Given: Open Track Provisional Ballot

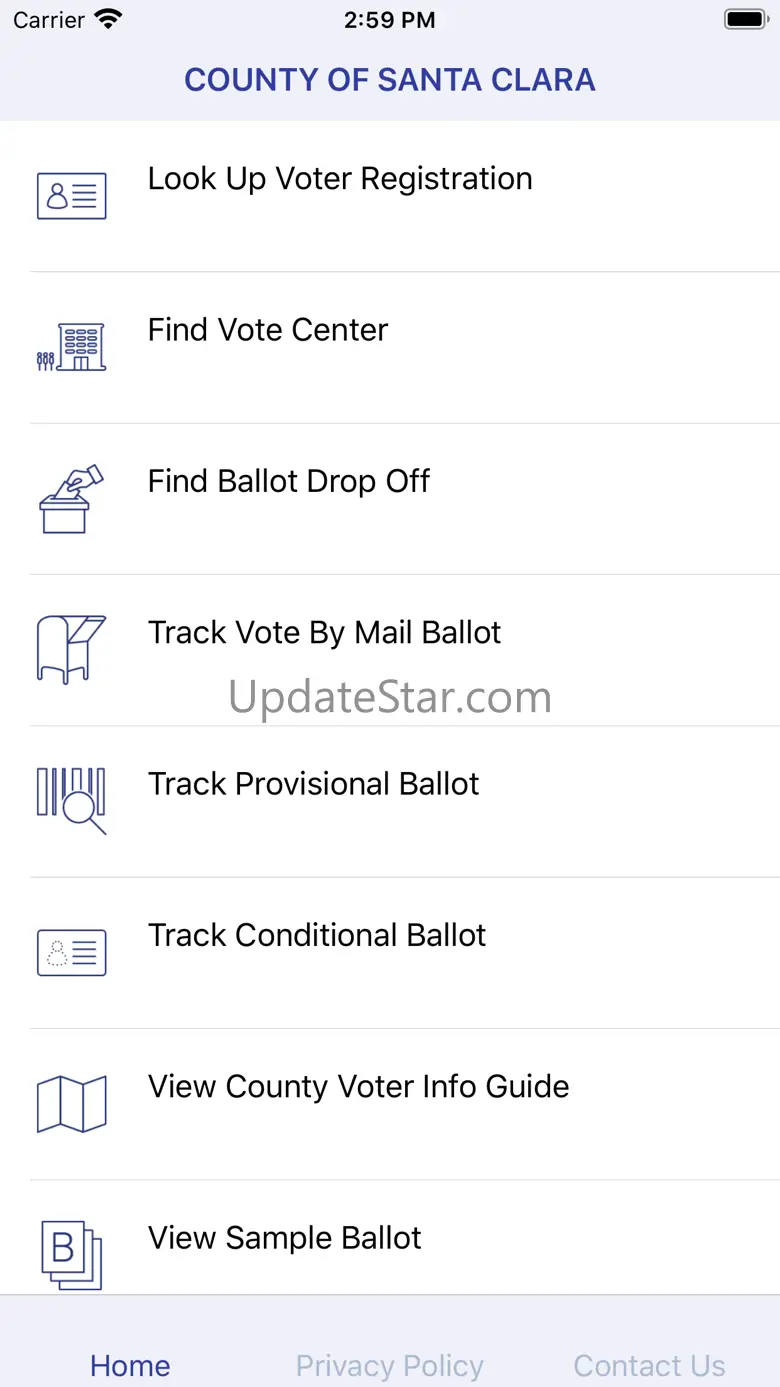Looking at the screenshot, I should (x=314, y=783).
